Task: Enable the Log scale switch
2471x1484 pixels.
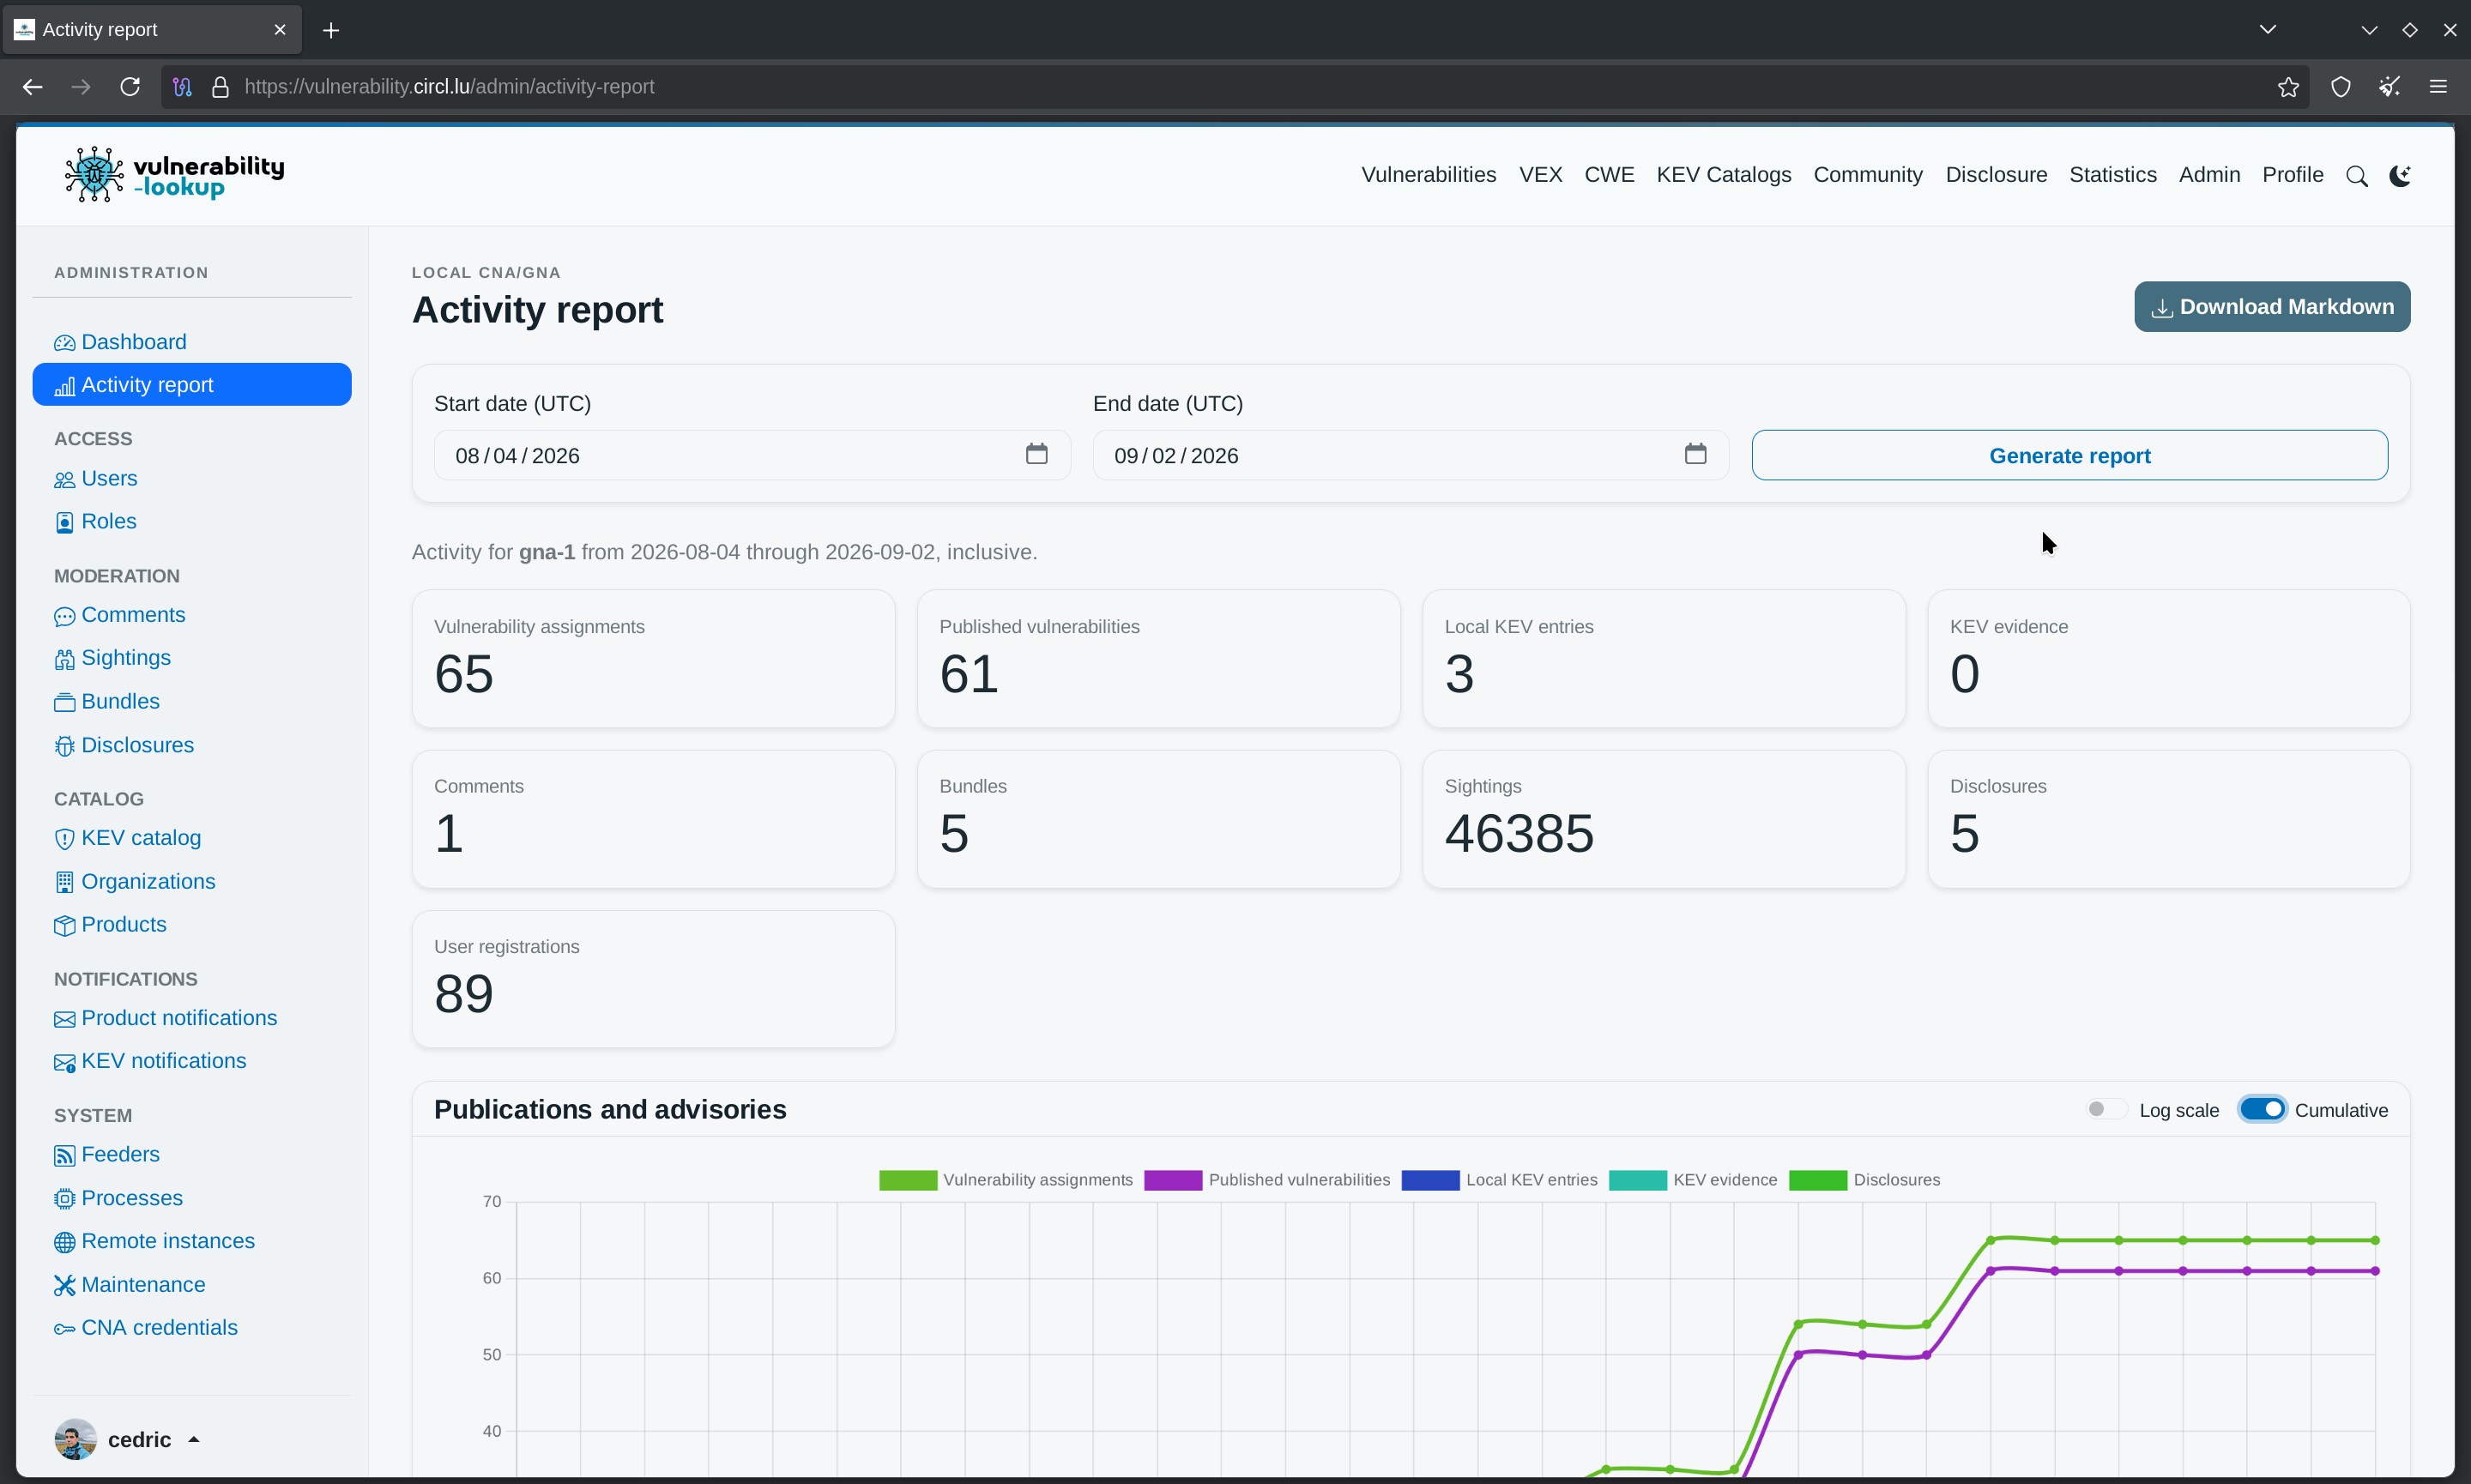Action: (x=2106, y=1109)
